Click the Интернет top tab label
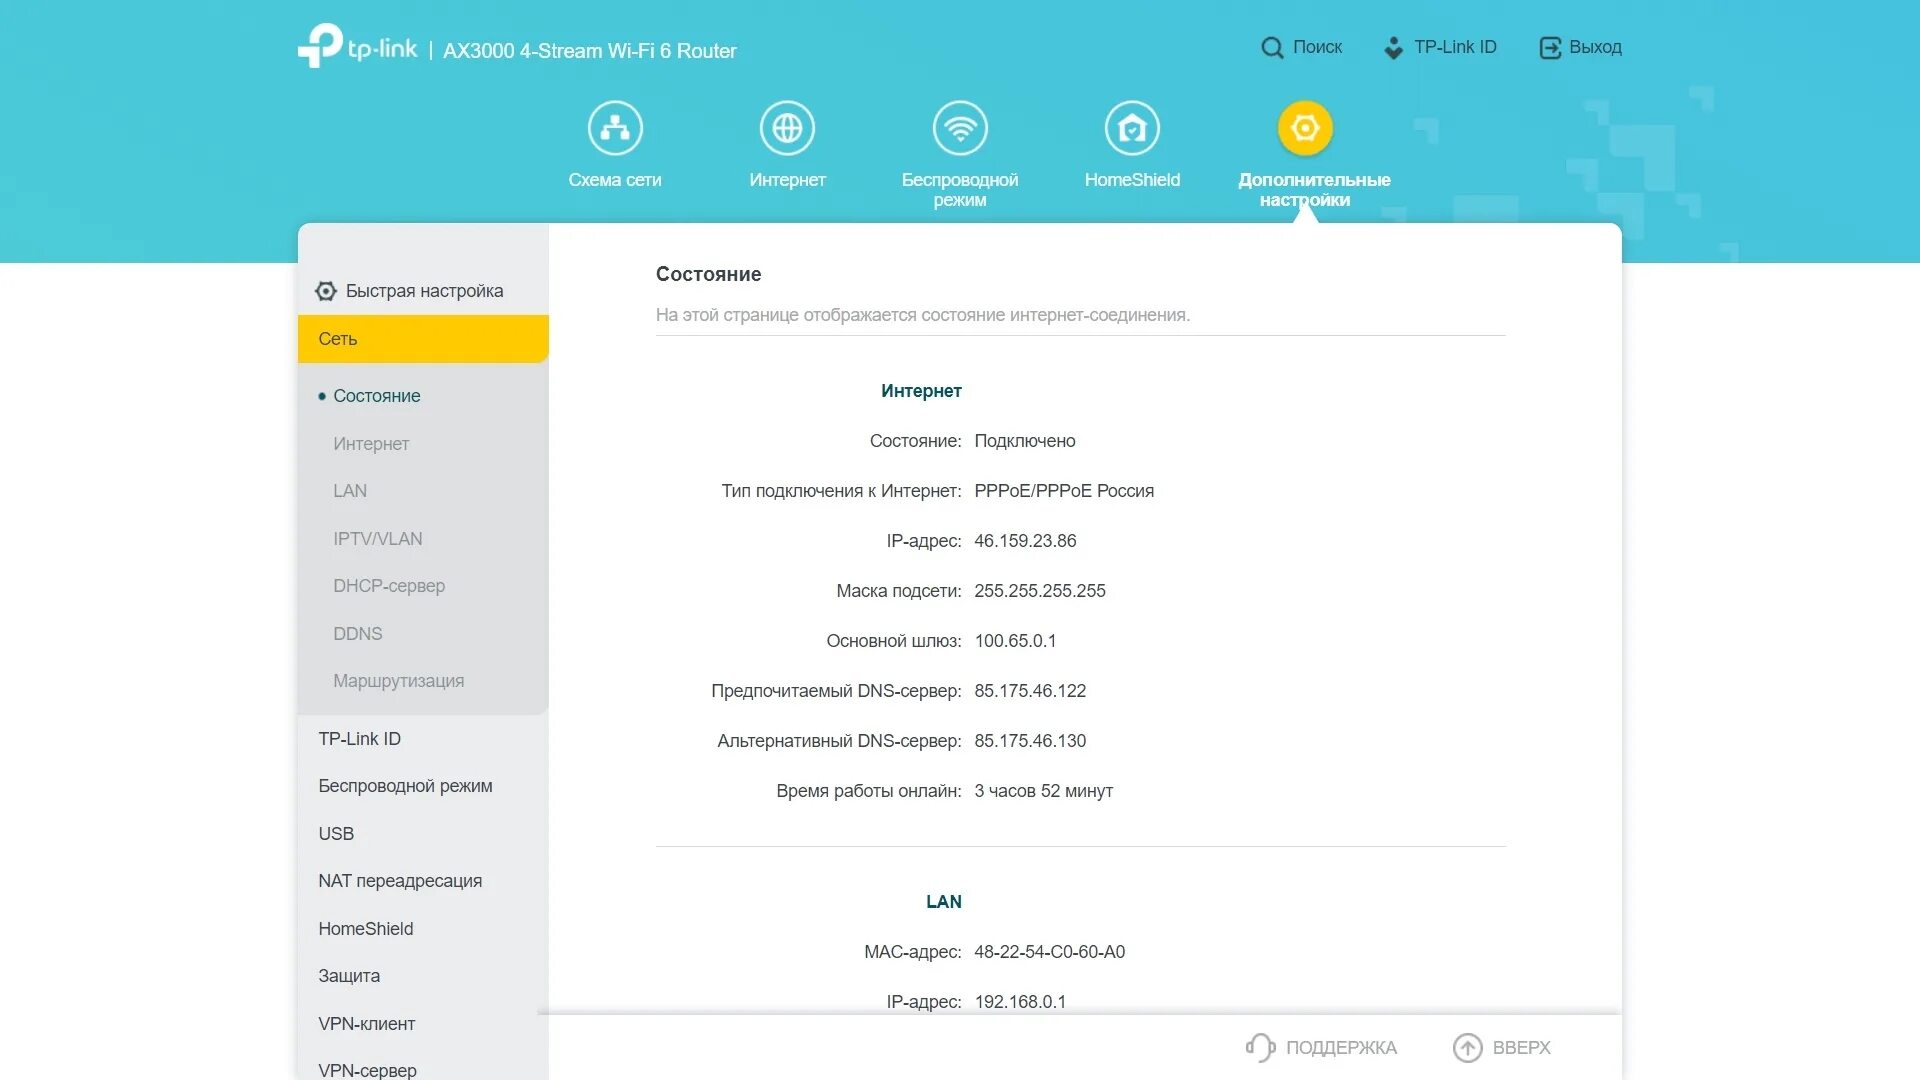 click(x=787, y=180)
